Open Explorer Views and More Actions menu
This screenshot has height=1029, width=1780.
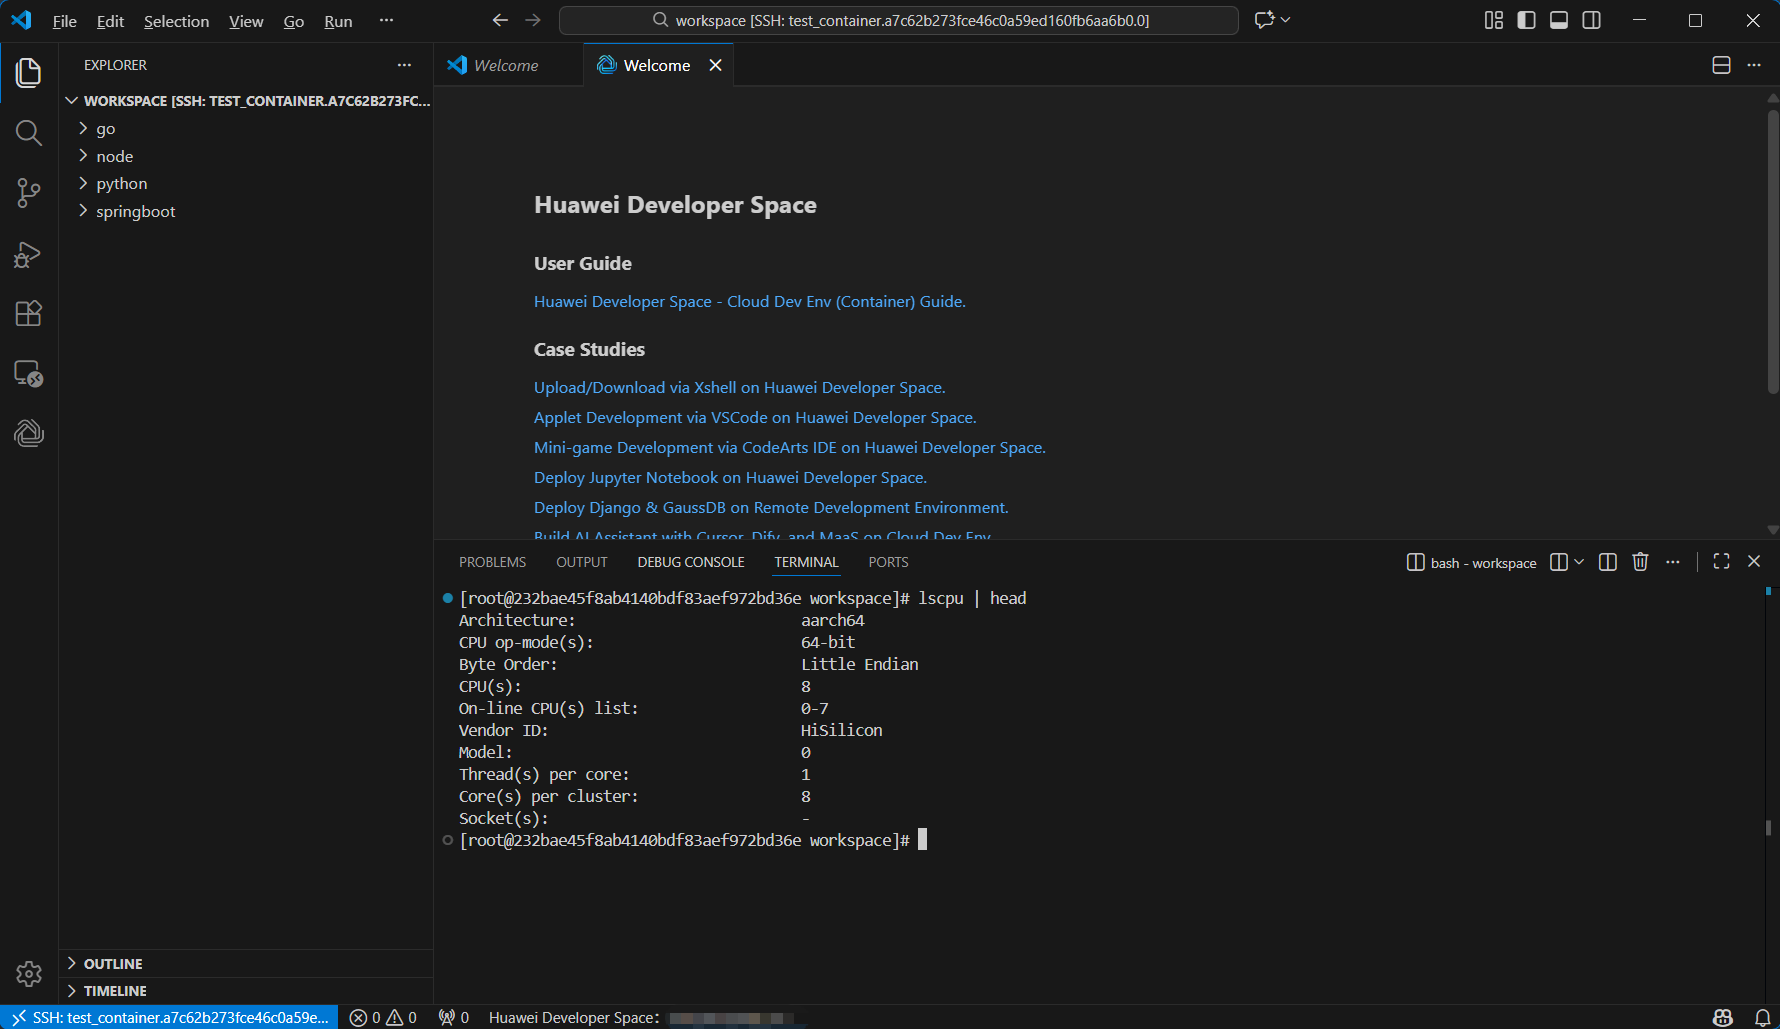click(x=404, y=65)
